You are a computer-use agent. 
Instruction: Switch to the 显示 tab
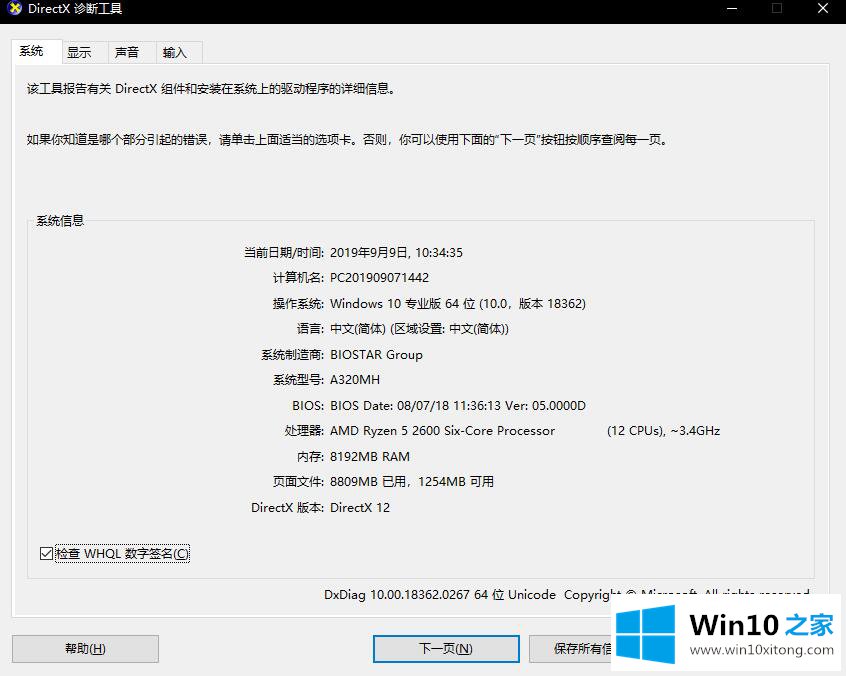(x=79, y=52)
